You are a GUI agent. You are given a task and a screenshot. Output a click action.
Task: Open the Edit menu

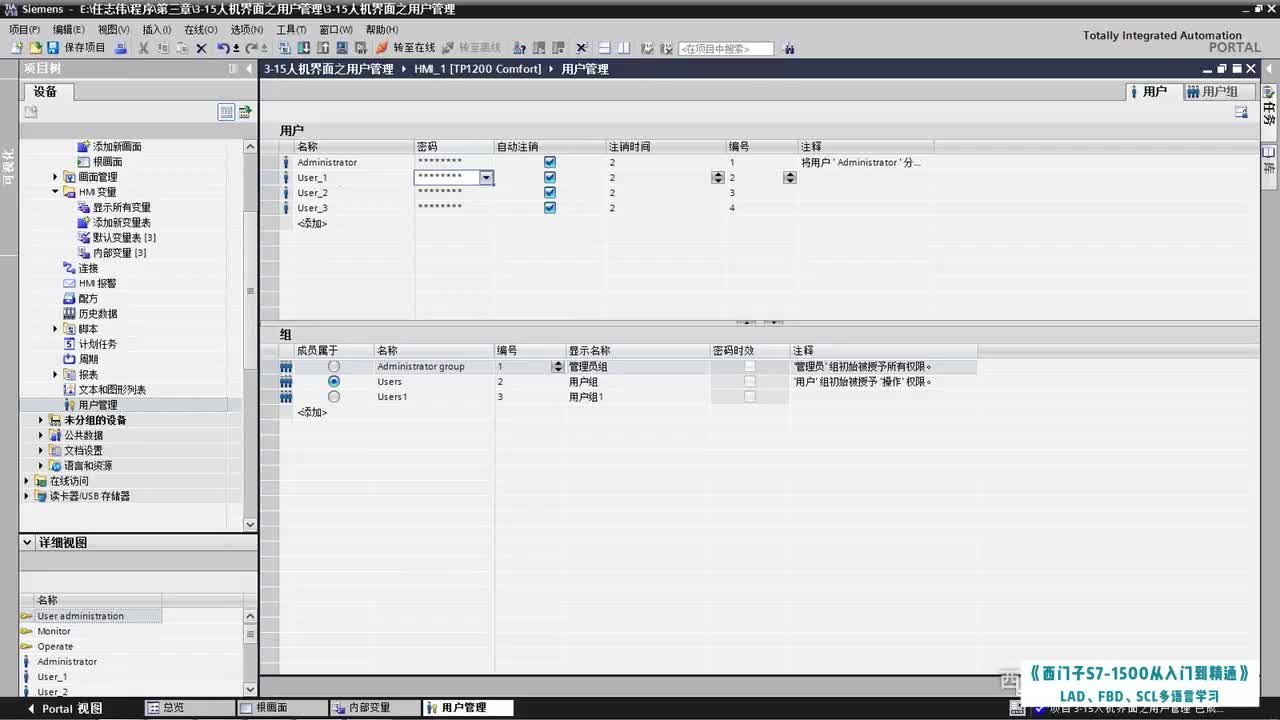(x=68, y=30)
